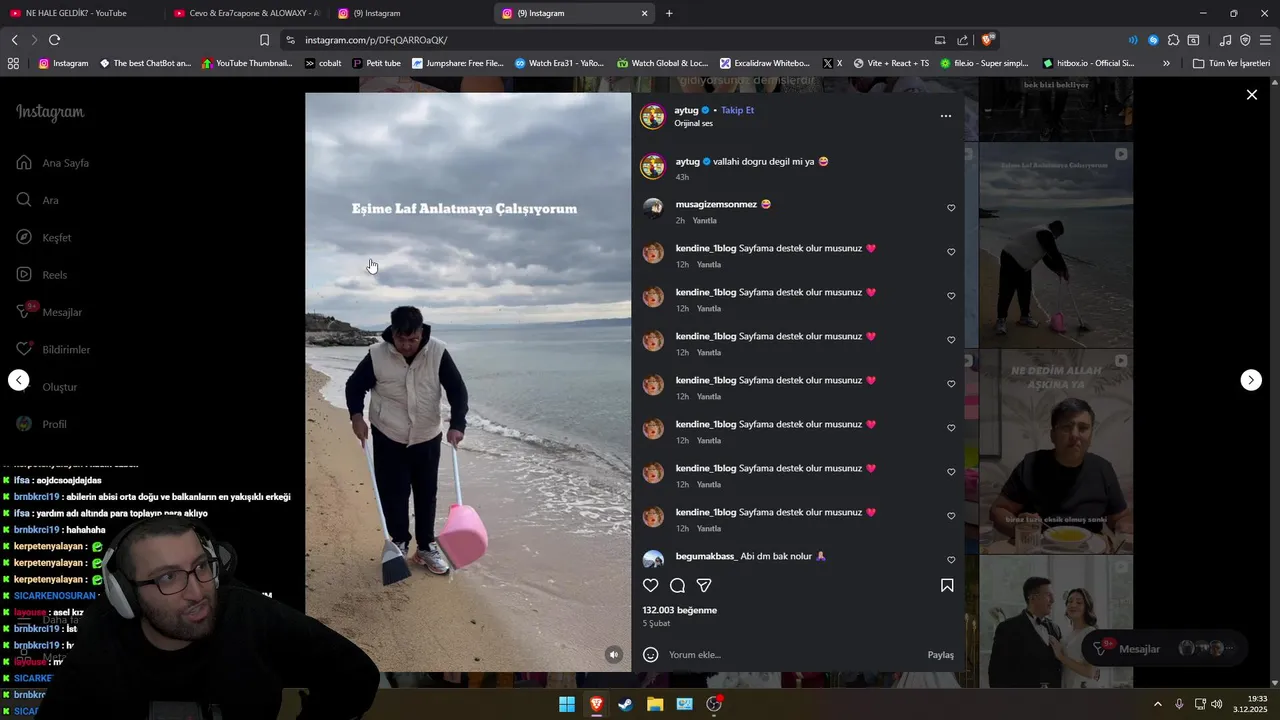The height and width of the screenshot is (720, 1280).
Task: Open browser extensions puzzle icon
Action: point(1174,40)
